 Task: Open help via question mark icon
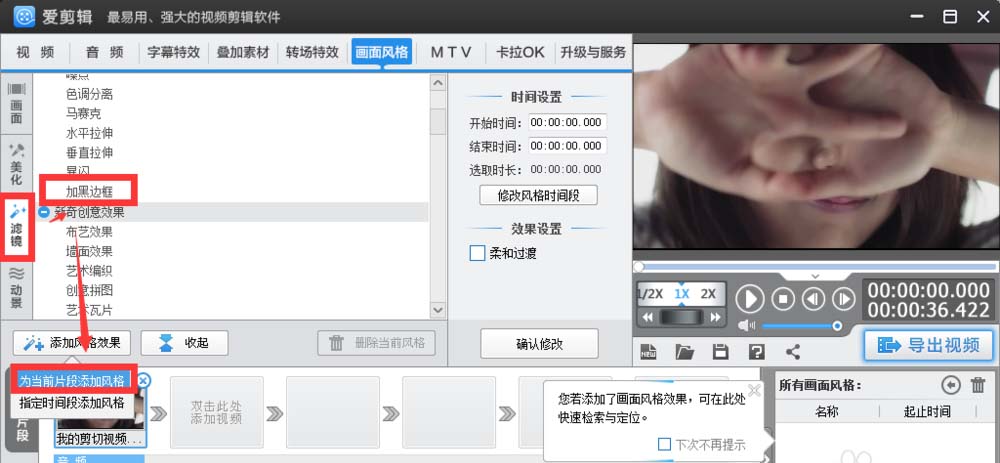point(756,351)
